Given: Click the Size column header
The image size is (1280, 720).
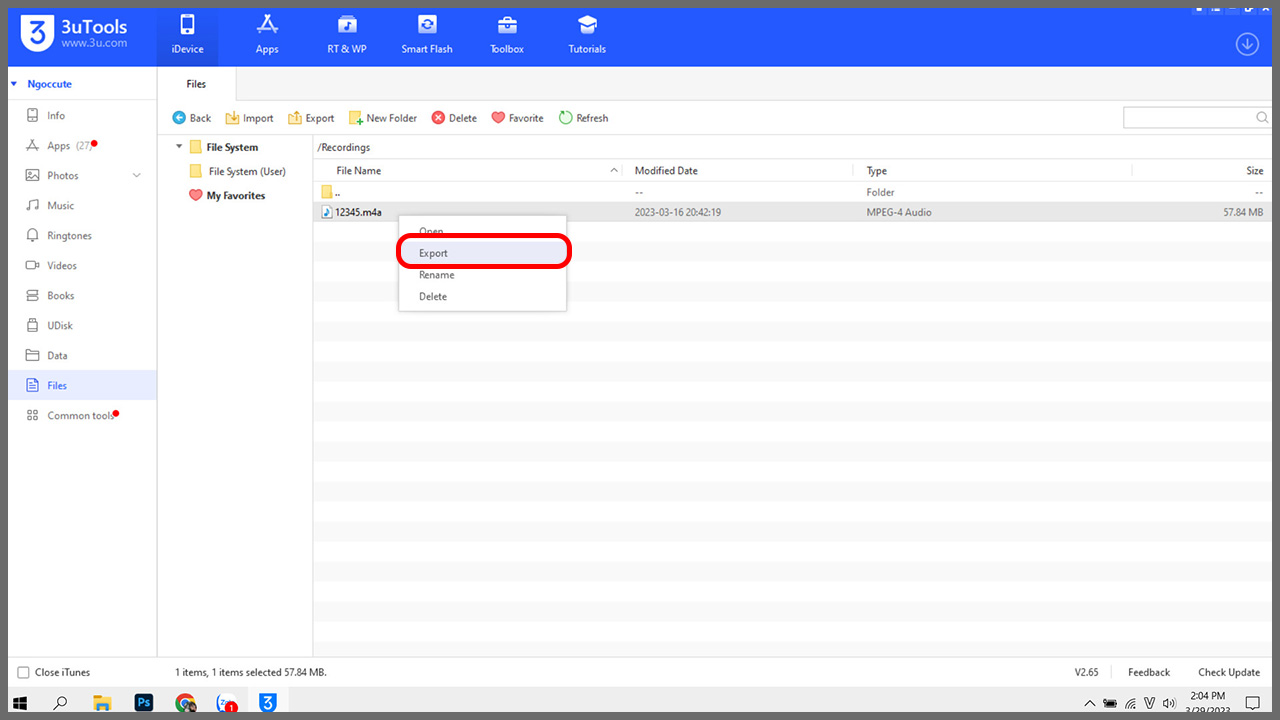Looking at the screenshot, I should click(x=1254, y=171).
